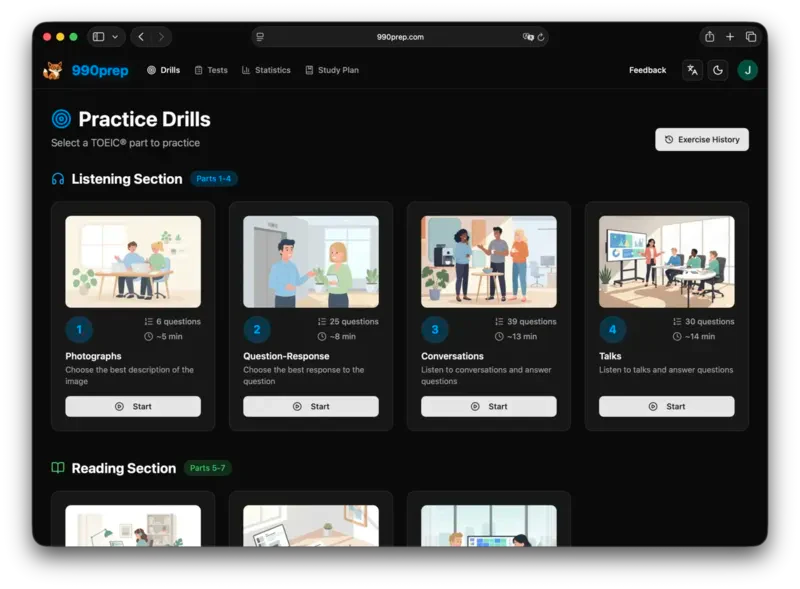Viewport: 800px width, 589px height.
Task: Select the Talks illustration thumbnail
Action: click(666, 261)
